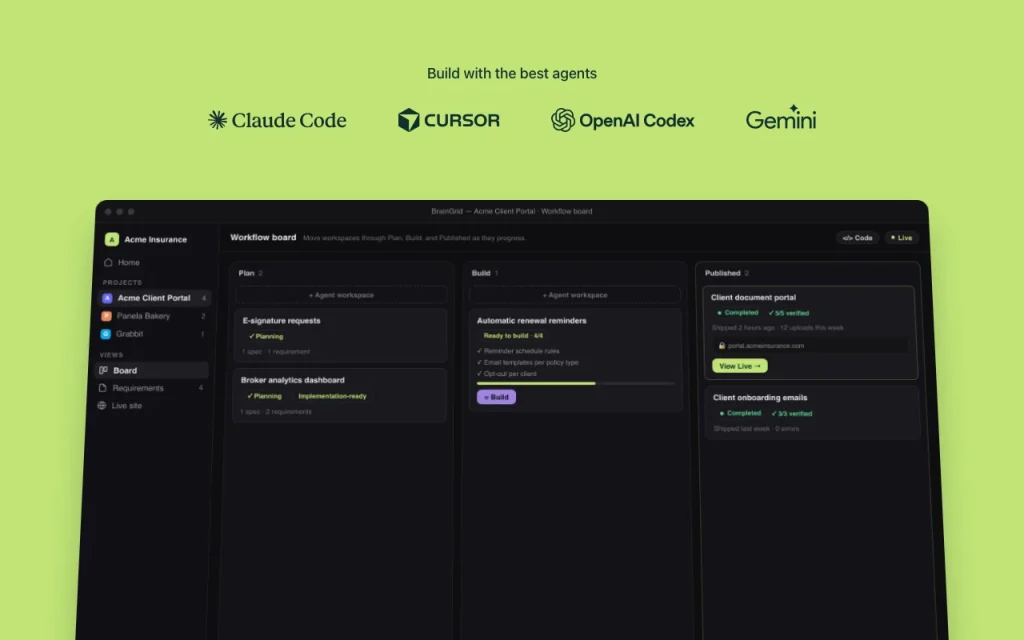Open the Broker analytics dashboard card

click(x=340, y=396)
